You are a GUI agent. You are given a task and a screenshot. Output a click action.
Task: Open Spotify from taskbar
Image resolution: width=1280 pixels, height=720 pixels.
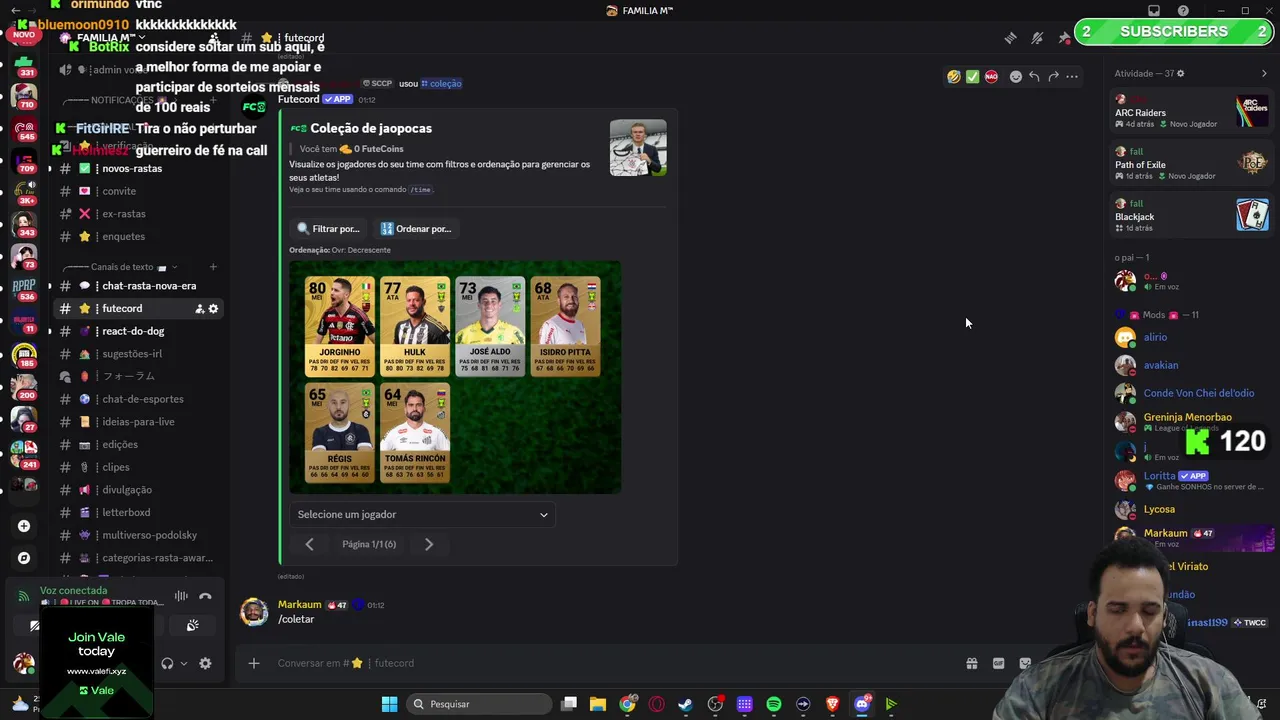tap(774, 704)
